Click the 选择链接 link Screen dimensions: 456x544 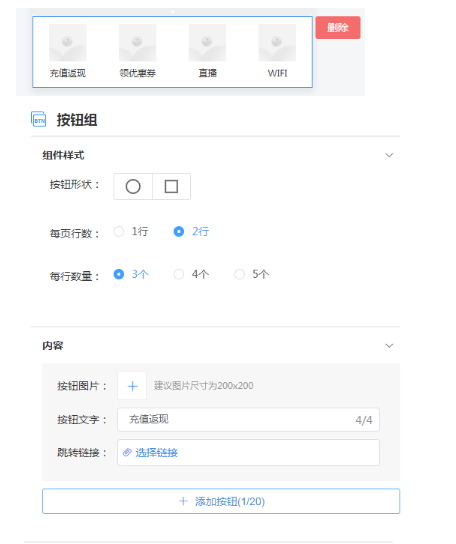point(156,452)
